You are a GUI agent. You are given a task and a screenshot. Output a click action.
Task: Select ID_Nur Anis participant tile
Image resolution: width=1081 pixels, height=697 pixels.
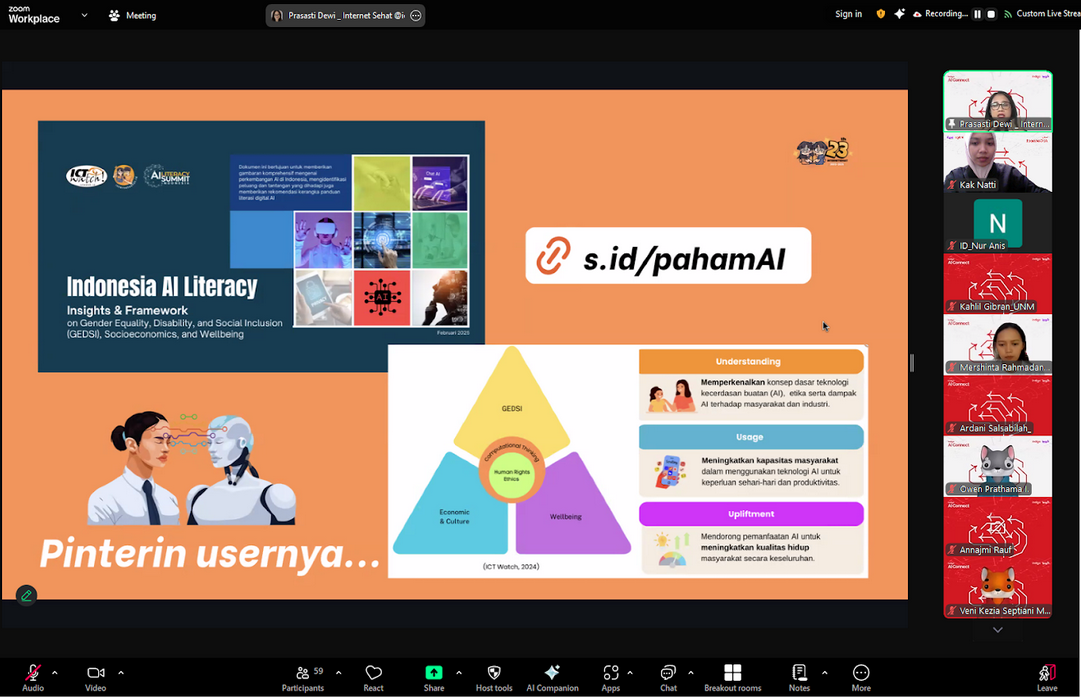click(x=998, y=223)
